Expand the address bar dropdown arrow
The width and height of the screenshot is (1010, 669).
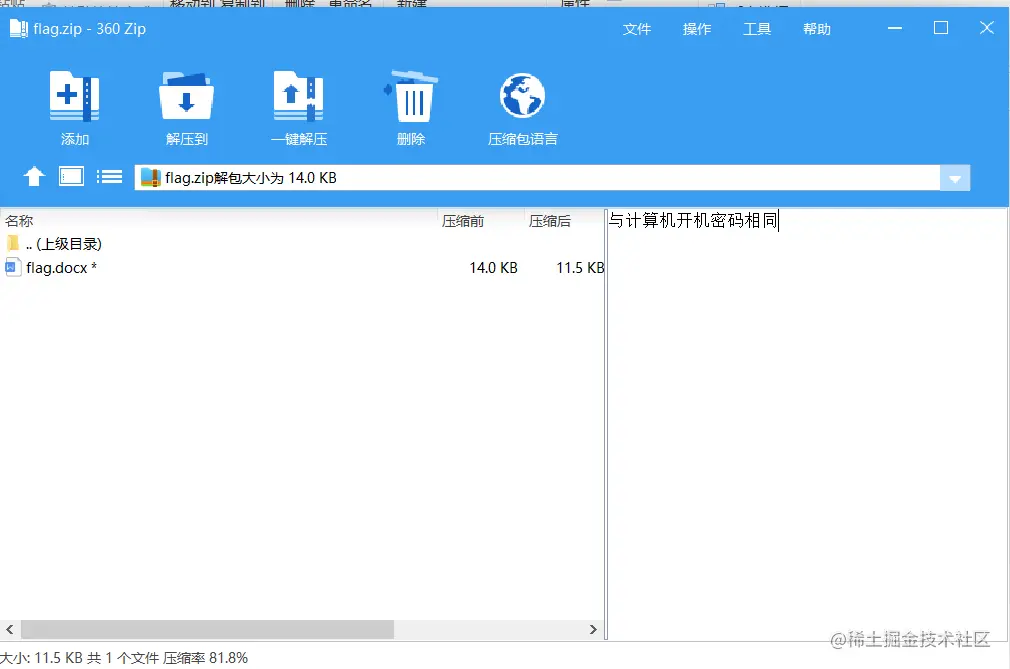pyautogui.click(x=955, y=178)
